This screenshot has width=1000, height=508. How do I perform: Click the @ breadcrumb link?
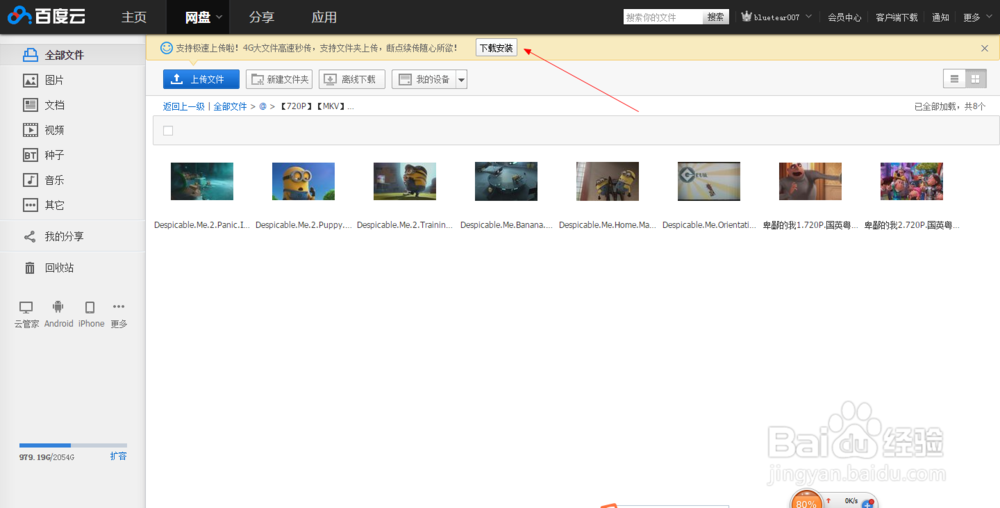[x=262, y=106]
